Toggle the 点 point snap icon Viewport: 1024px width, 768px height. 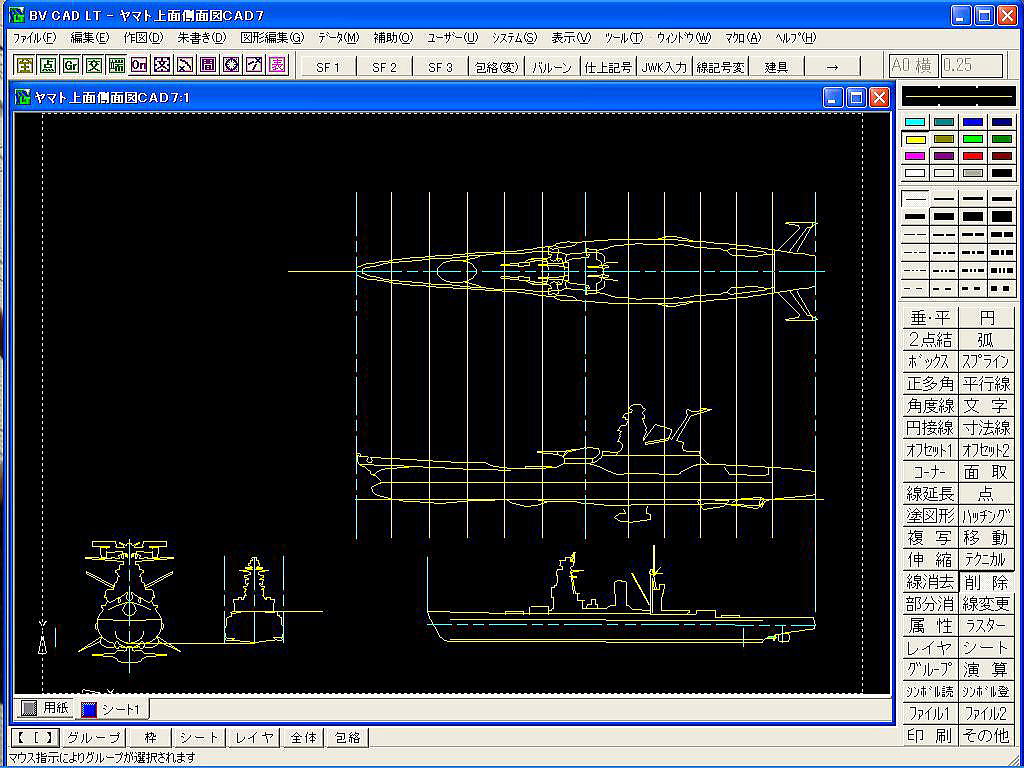[x=48, y=65]
